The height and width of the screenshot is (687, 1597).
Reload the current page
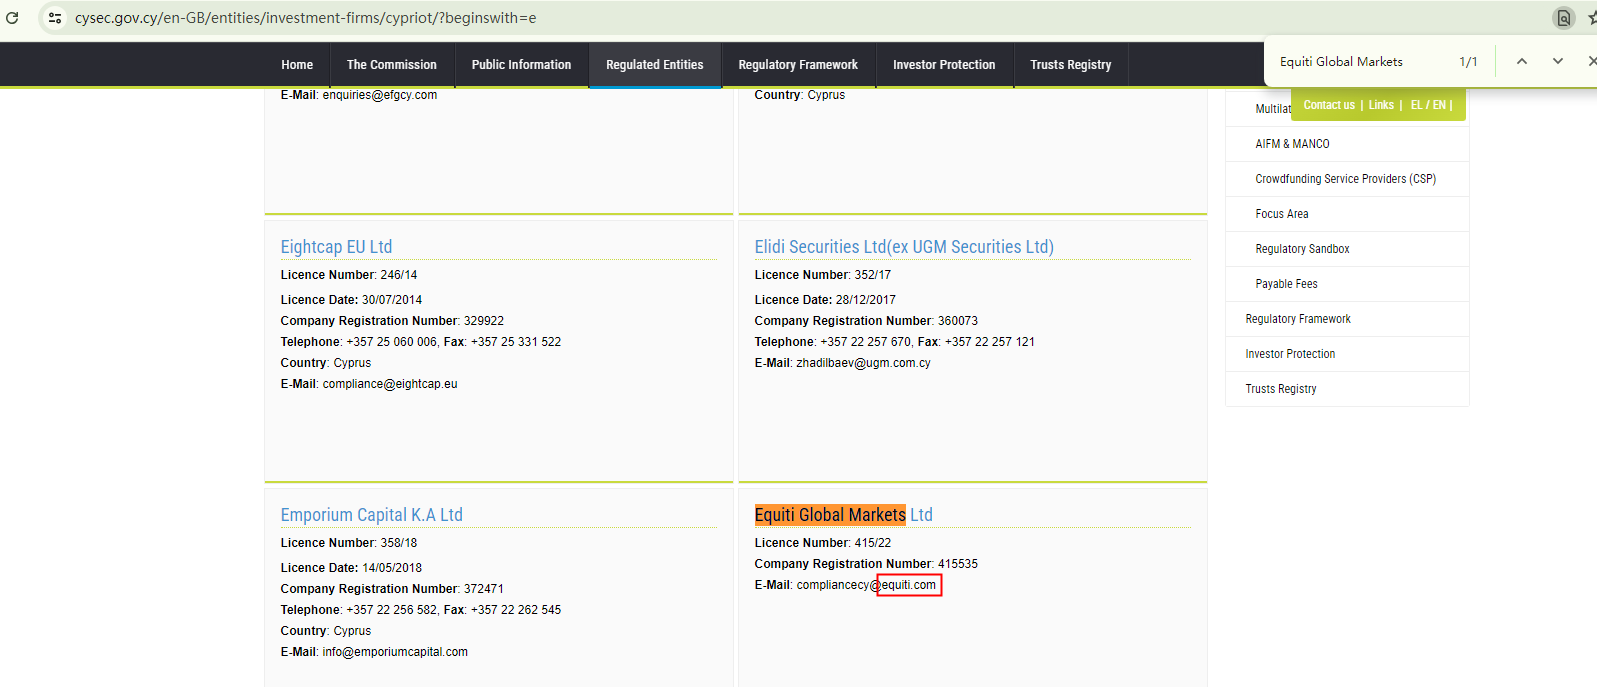point(12,18)
